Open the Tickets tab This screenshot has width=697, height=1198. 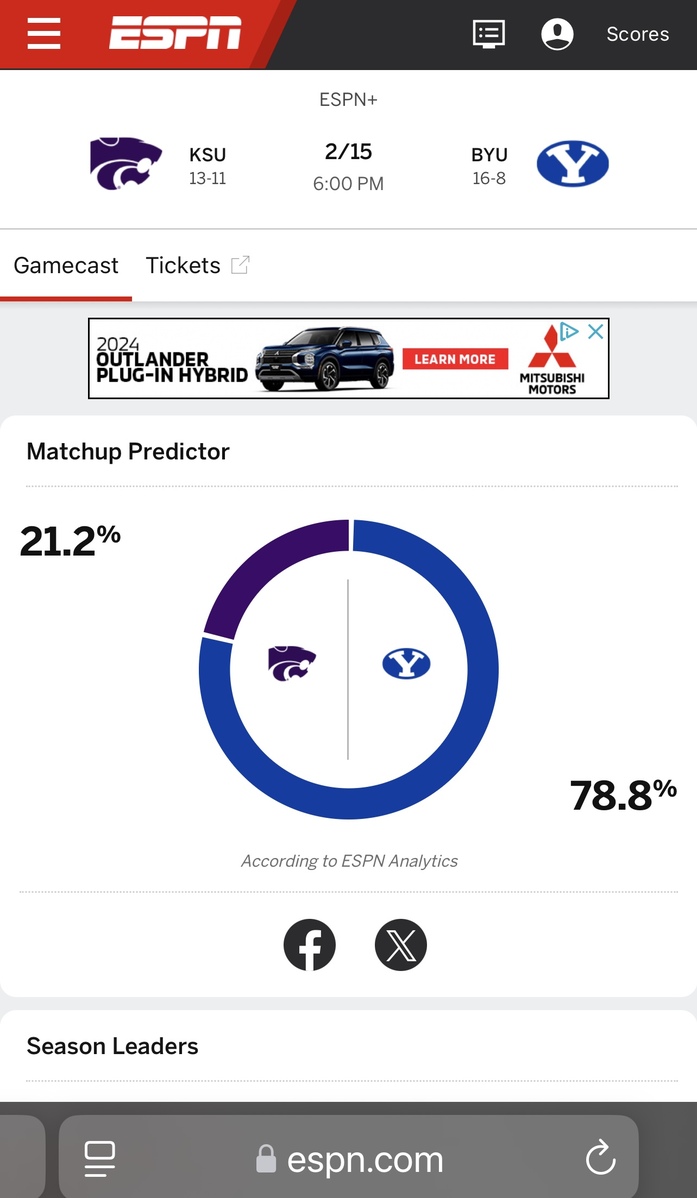(x=183, y=265)
